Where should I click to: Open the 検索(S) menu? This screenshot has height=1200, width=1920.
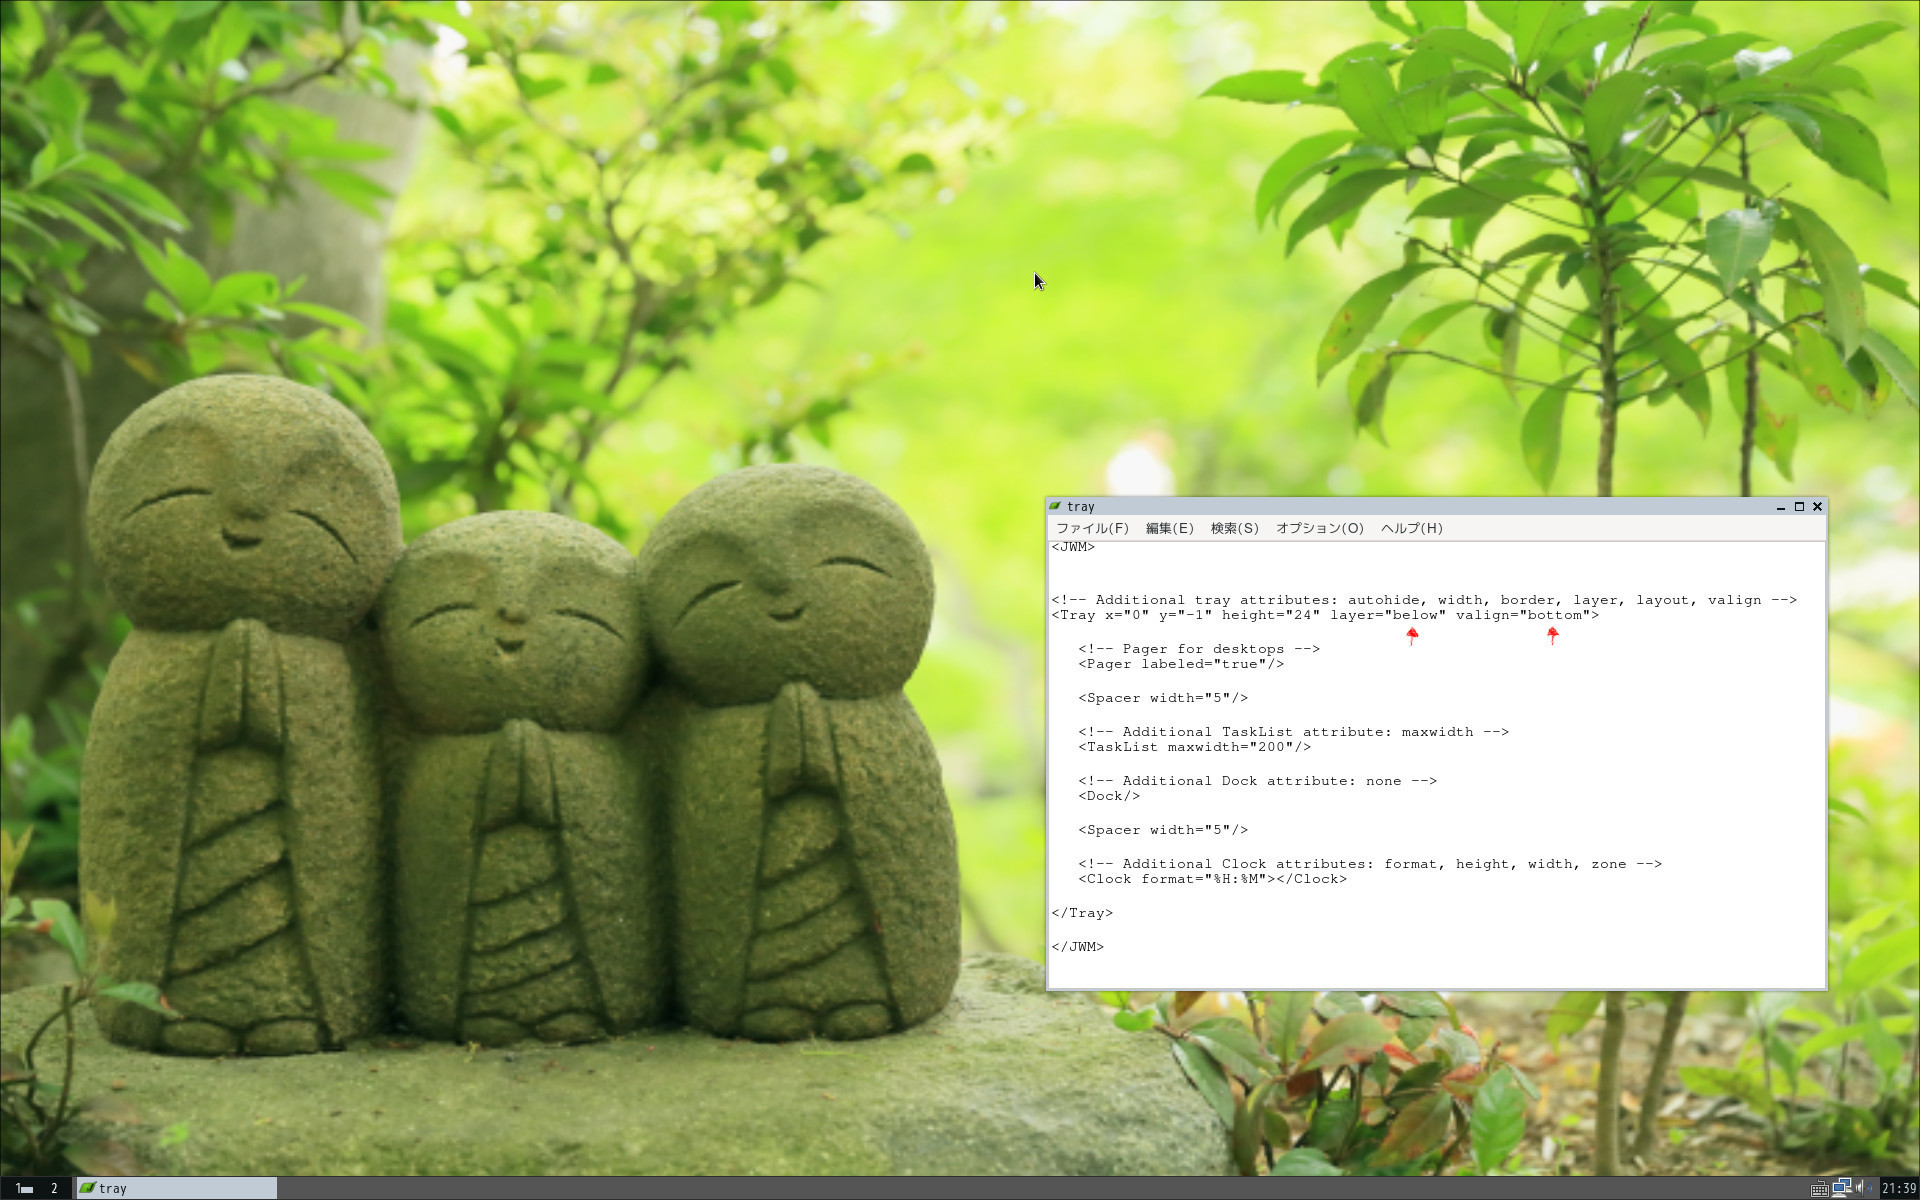(1234, 528)
